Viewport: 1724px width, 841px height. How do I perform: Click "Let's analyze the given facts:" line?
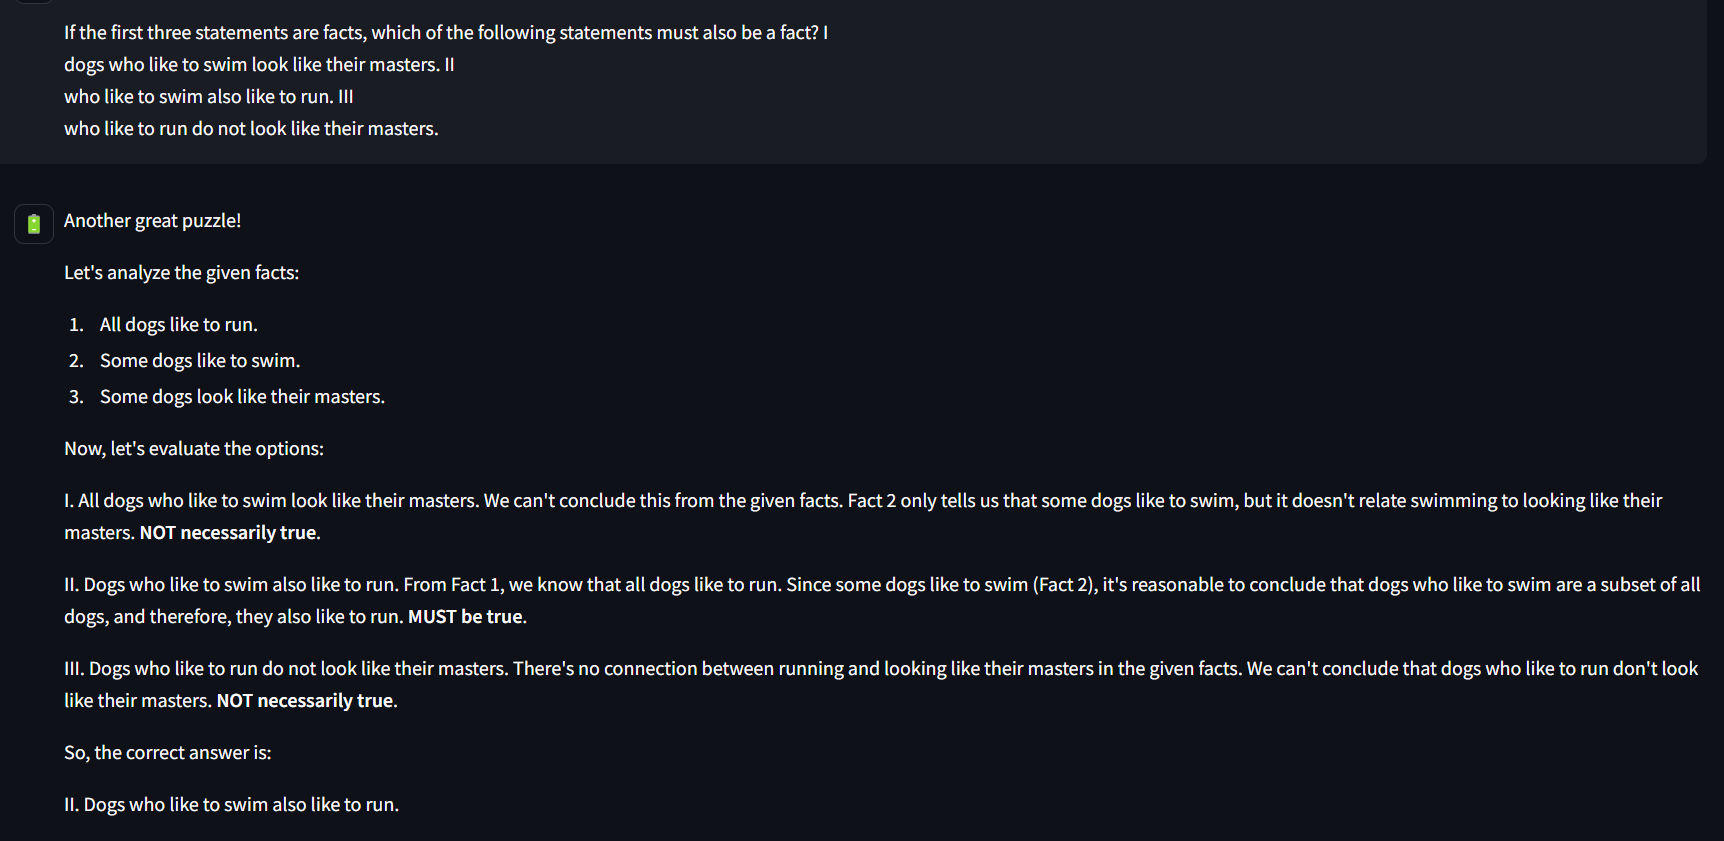pyautogui.click(x=181, y=272)
